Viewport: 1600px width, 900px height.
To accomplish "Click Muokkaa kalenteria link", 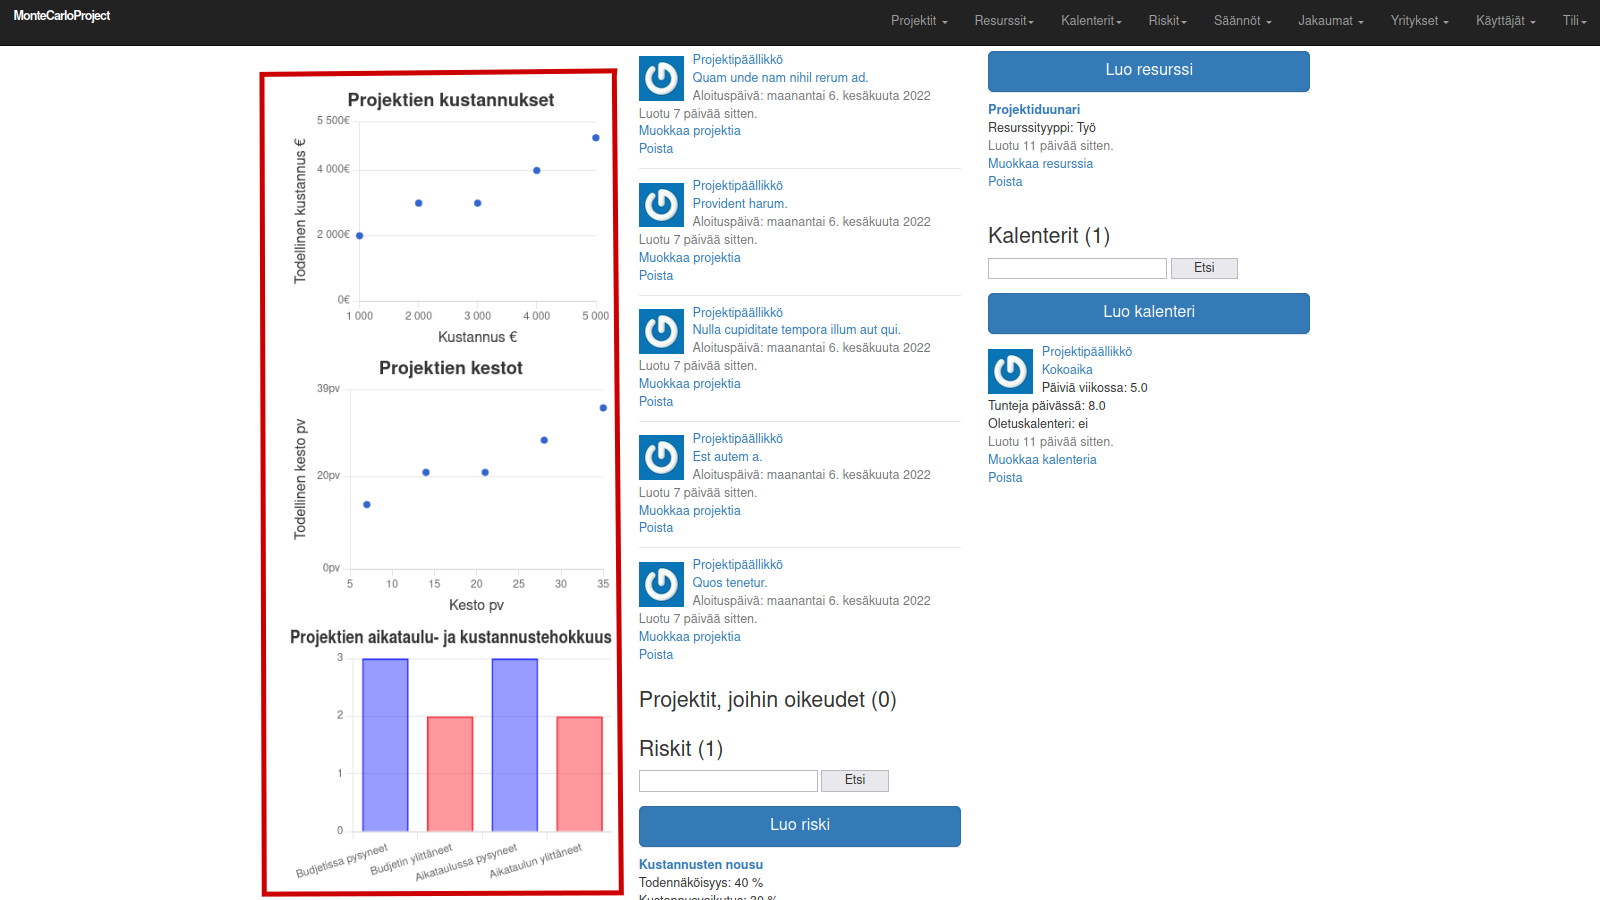I will pos(1042,460).
